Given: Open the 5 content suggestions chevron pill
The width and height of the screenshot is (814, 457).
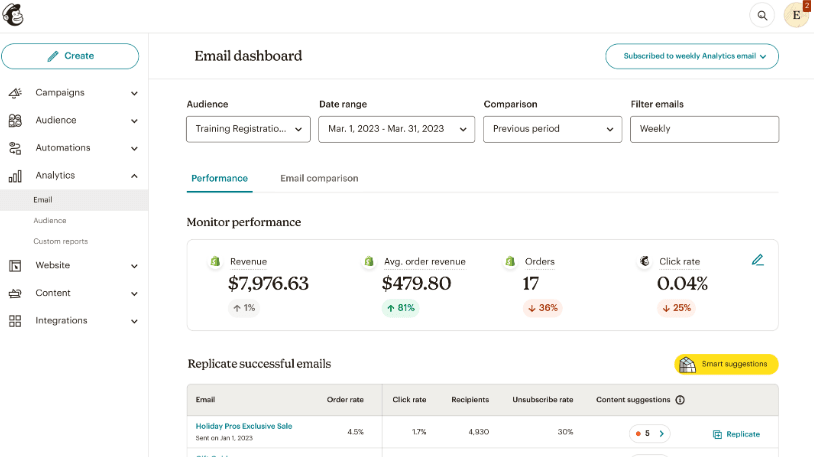Looking at the screenshot, I should point(649,434).
